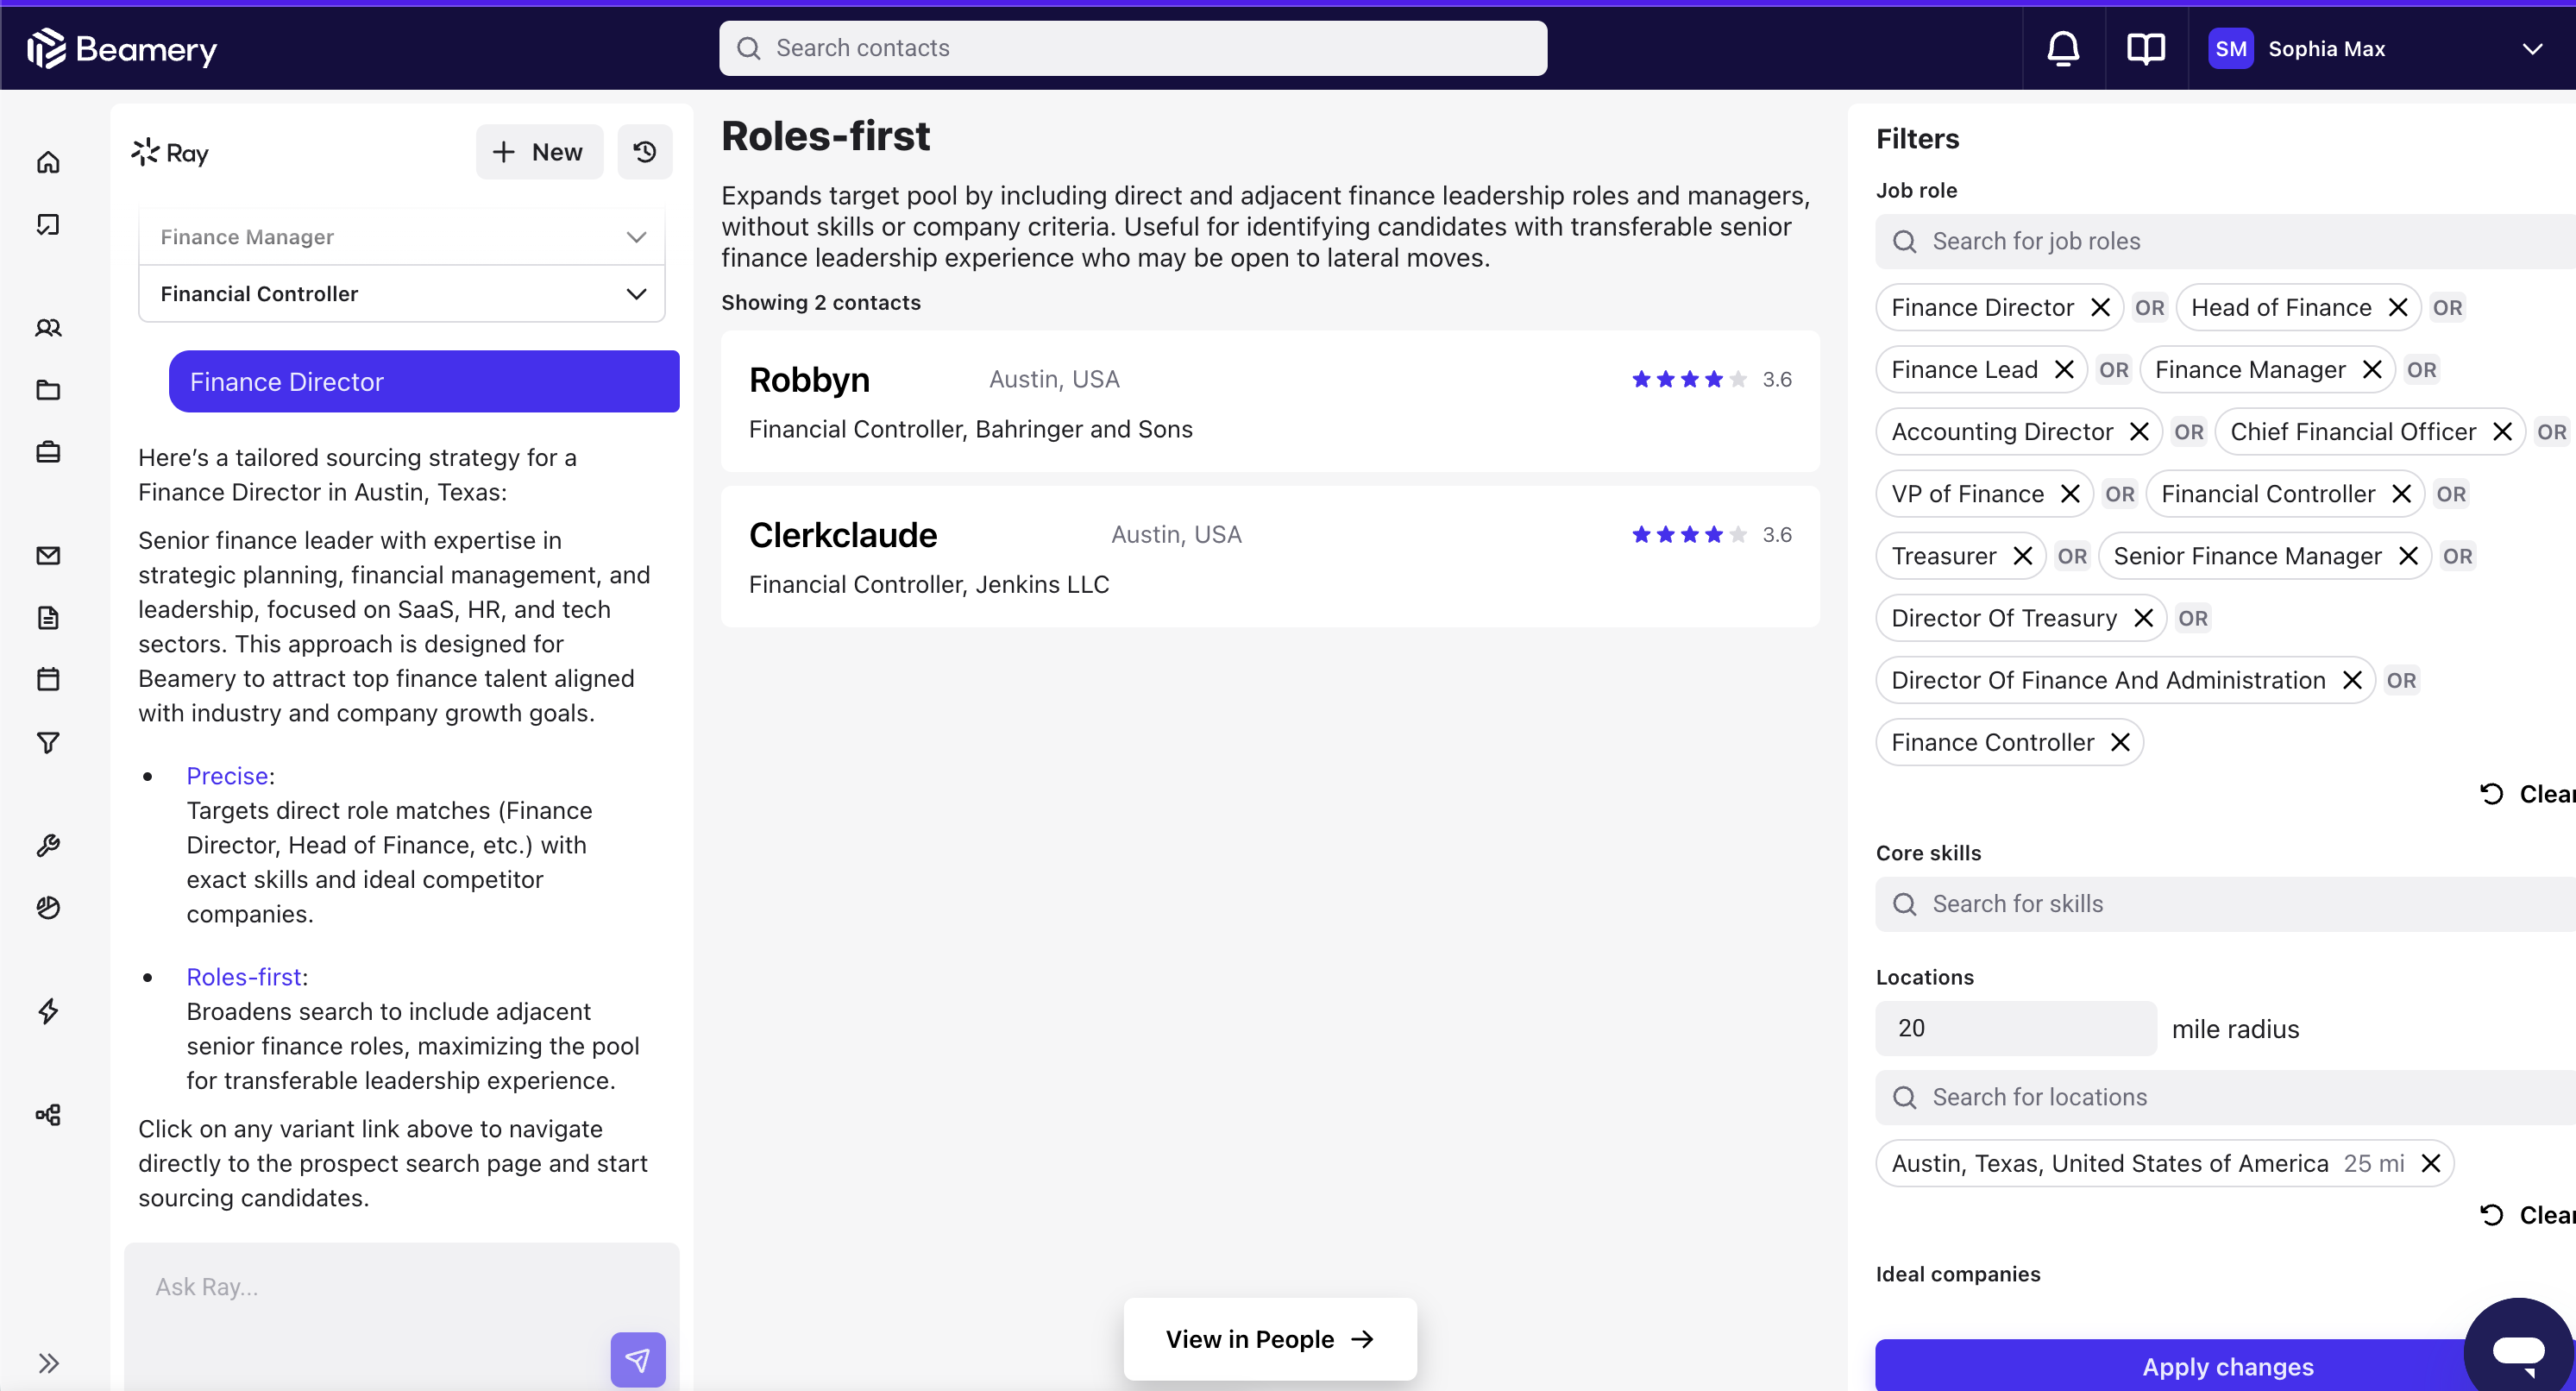The height and width of the screenshot is (1391, 2576).
Task: Remove the Treasurer job role filter
Action: tap(2022, 556)
